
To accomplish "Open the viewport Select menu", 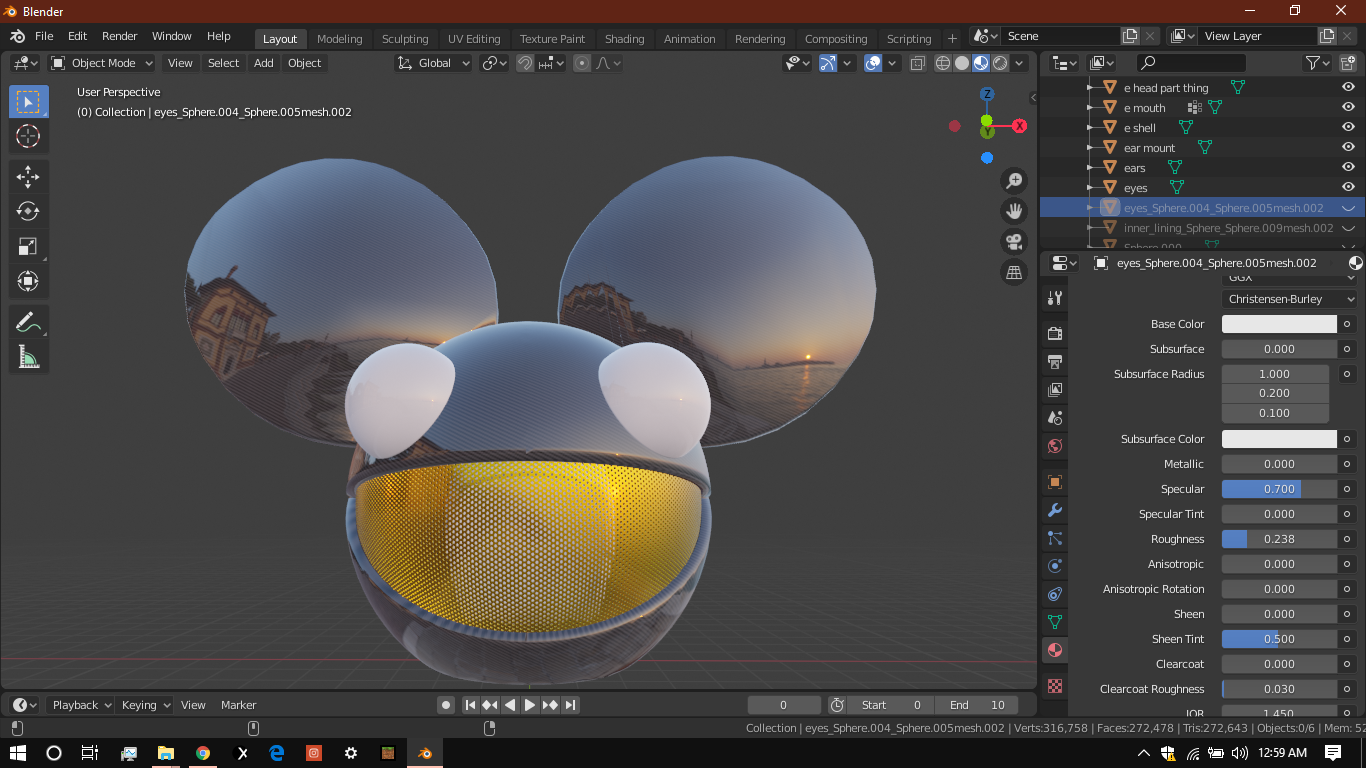I will 224,63.
